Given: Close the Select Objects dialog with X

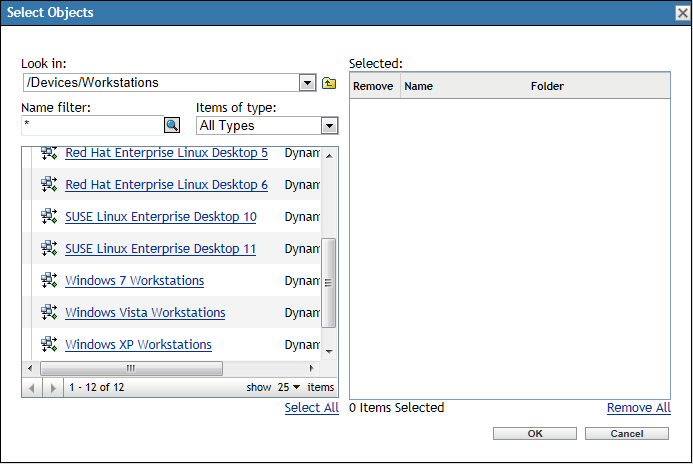Looking at the screenshot, I should (x=683, y=13).
